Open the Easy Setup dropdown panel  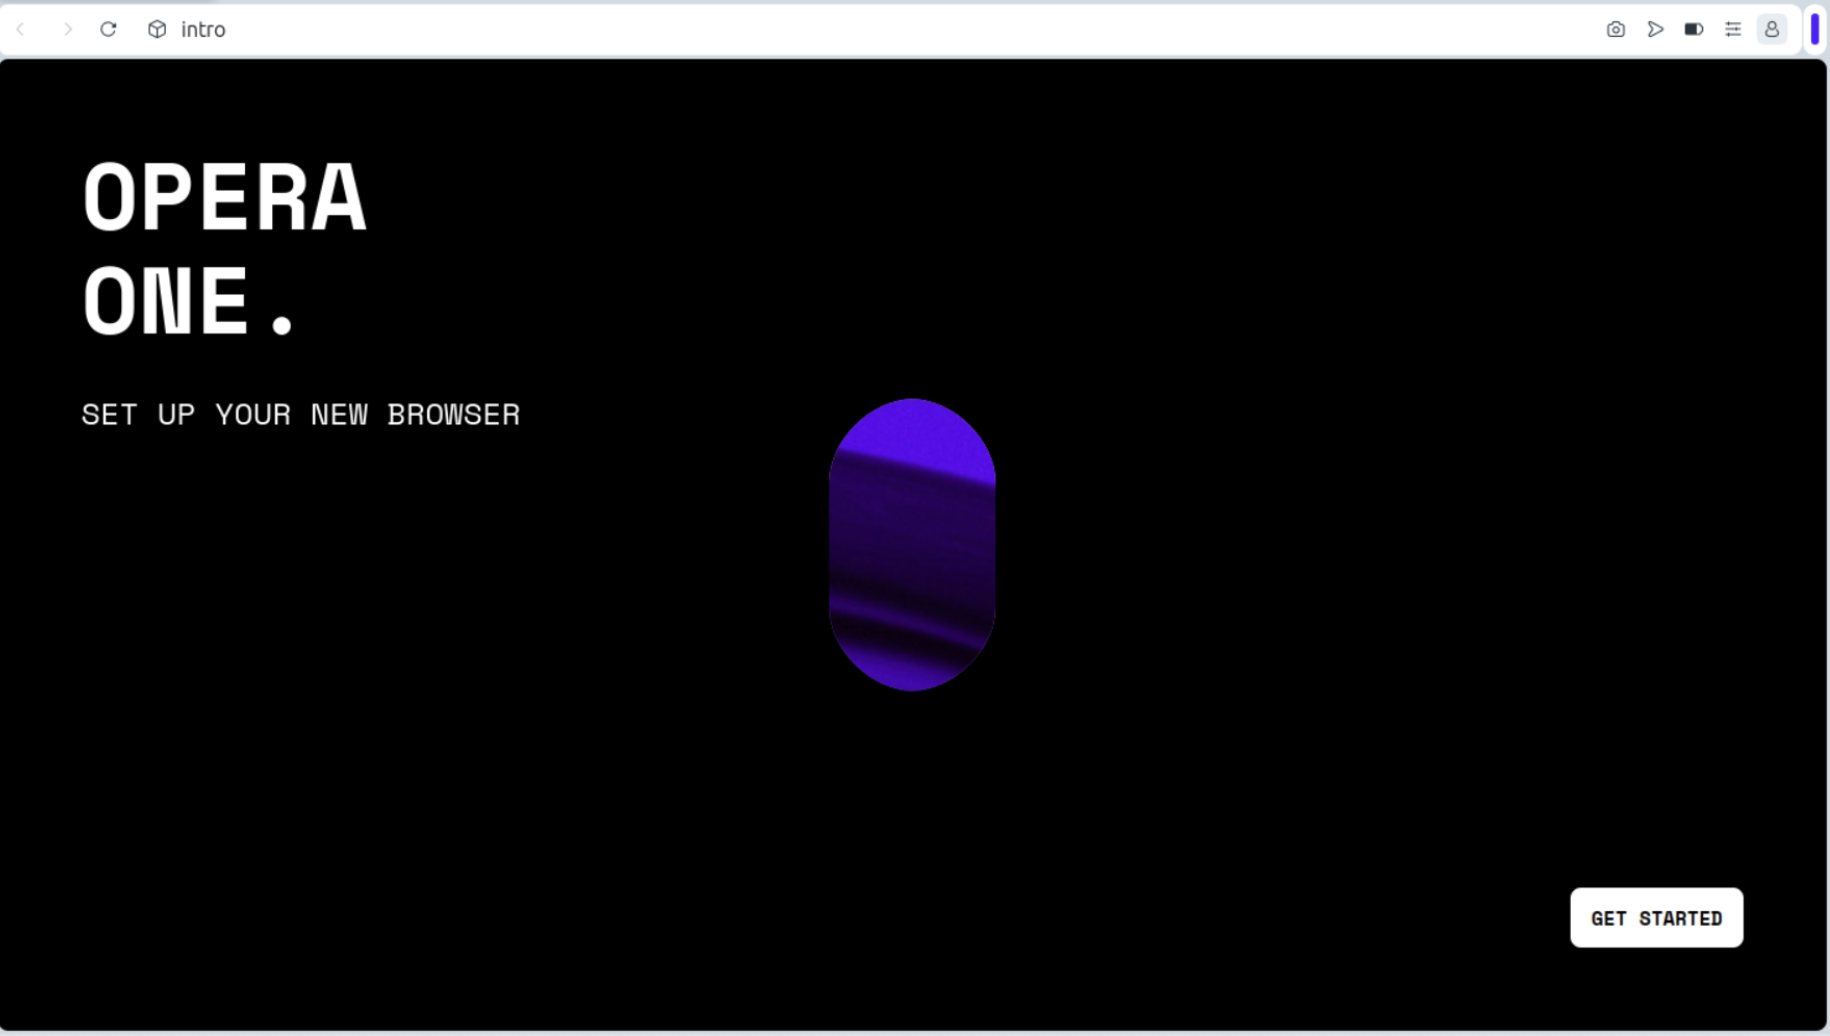pos(1733,29)
